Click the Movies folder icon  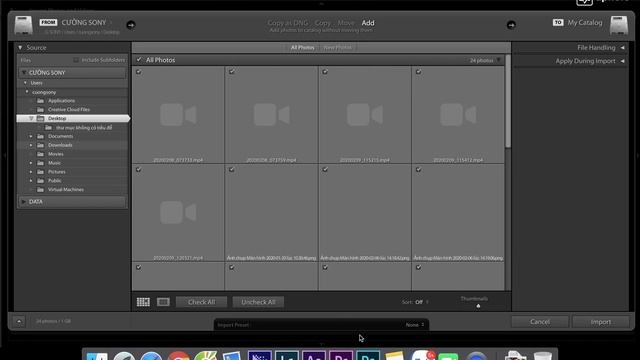pyautogui.click(x=40, y=154)
